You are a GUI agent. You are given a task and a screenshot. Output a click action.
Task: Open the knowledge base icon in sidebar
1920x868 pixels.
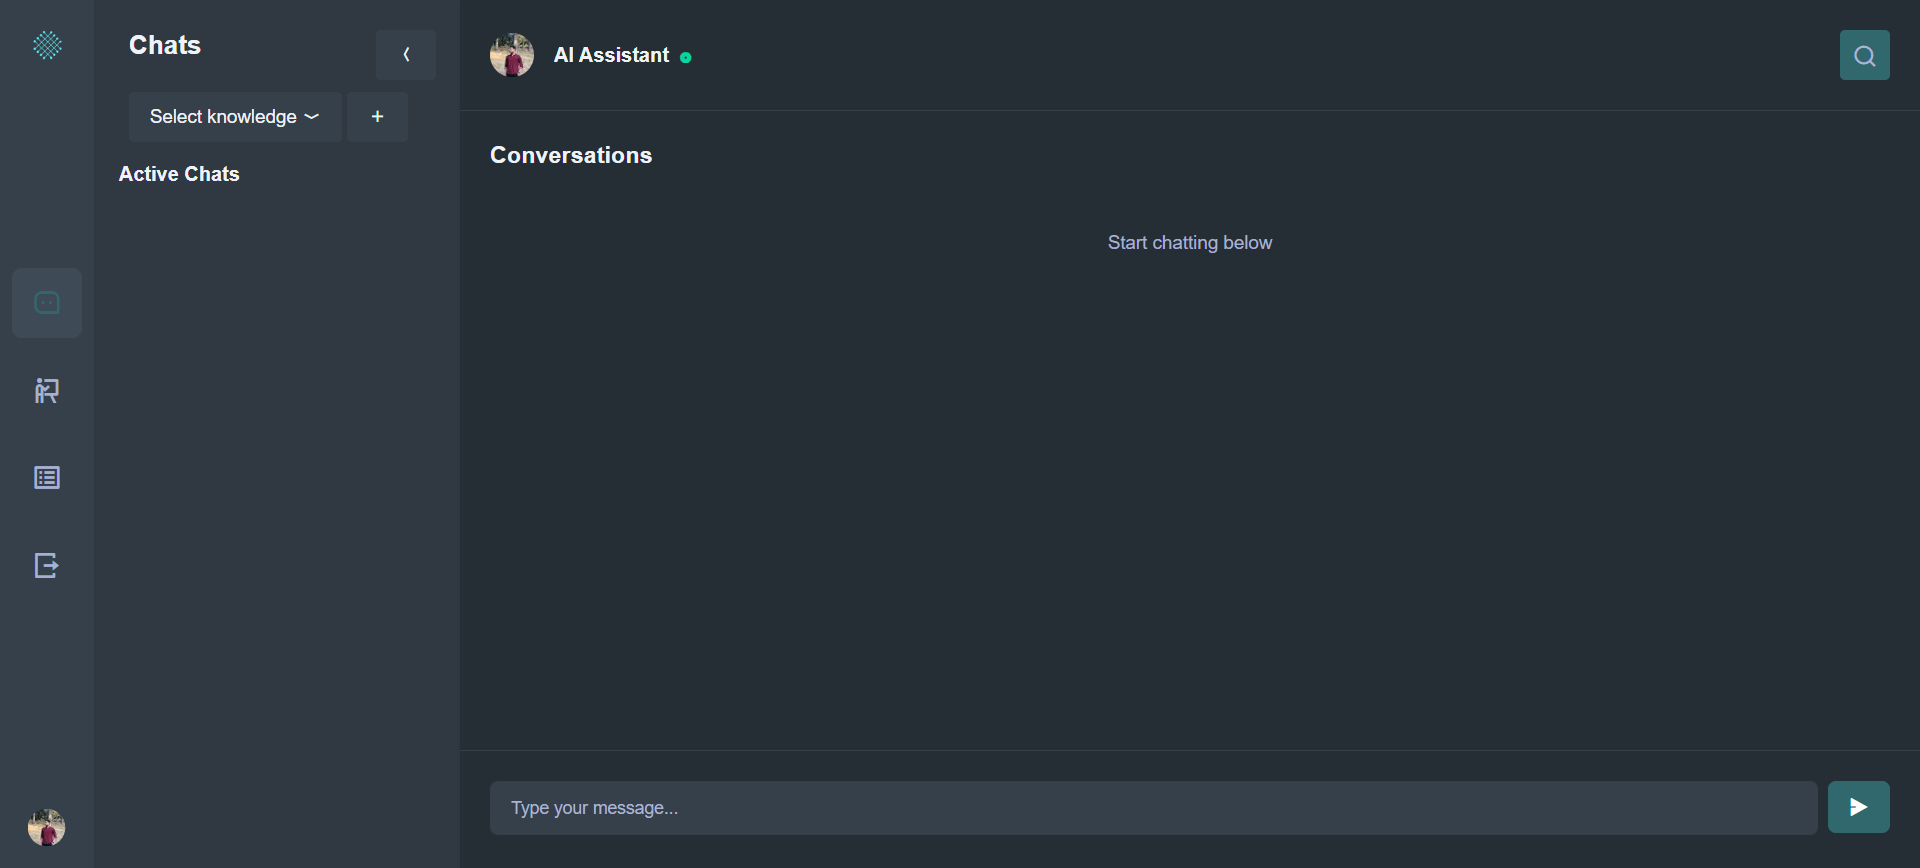pos(47,391)
